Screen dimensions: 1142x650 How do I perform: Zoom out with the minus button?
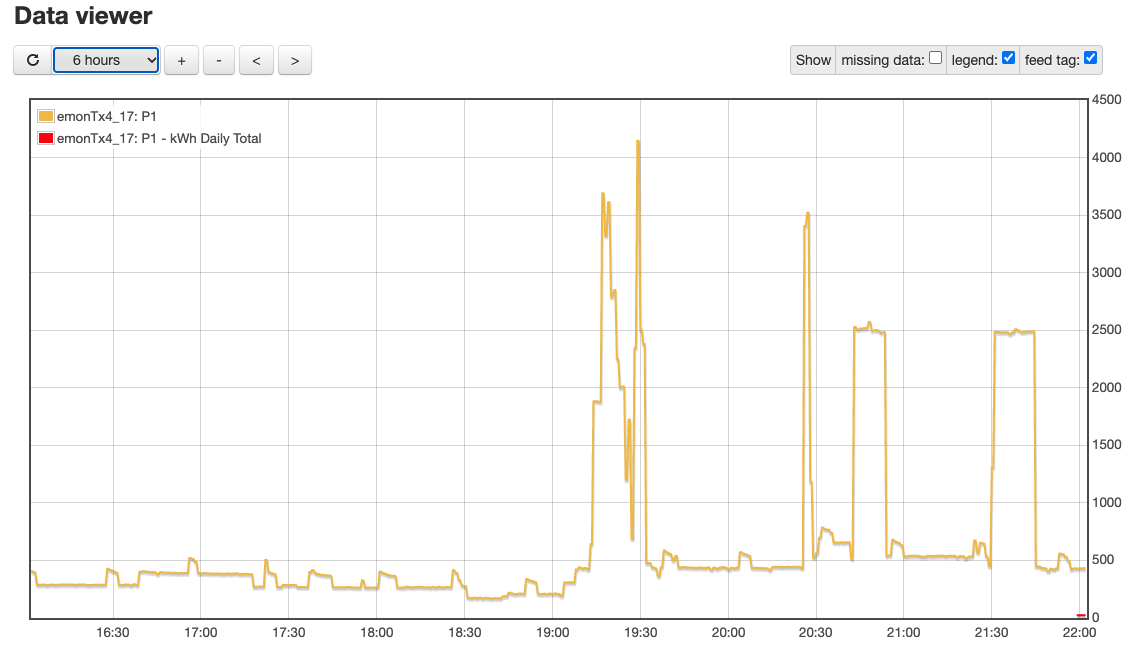point(218,60)
